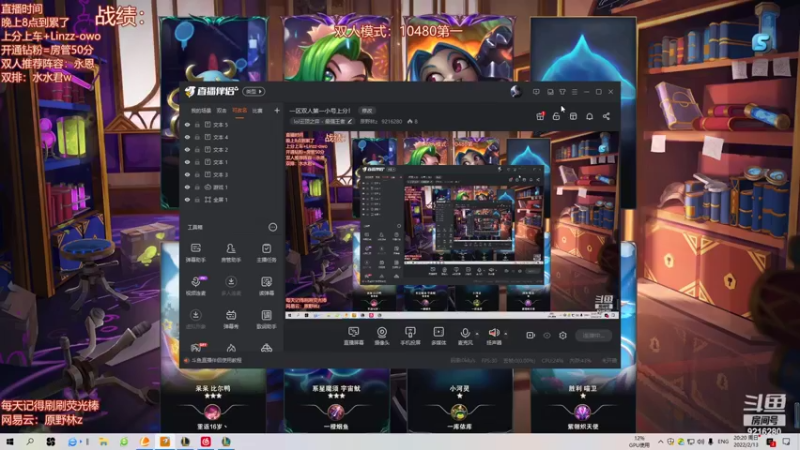This screenshot has width=800, height=450.
Task: Lock the 文本5 layer
Action: (x=197, y=124)
